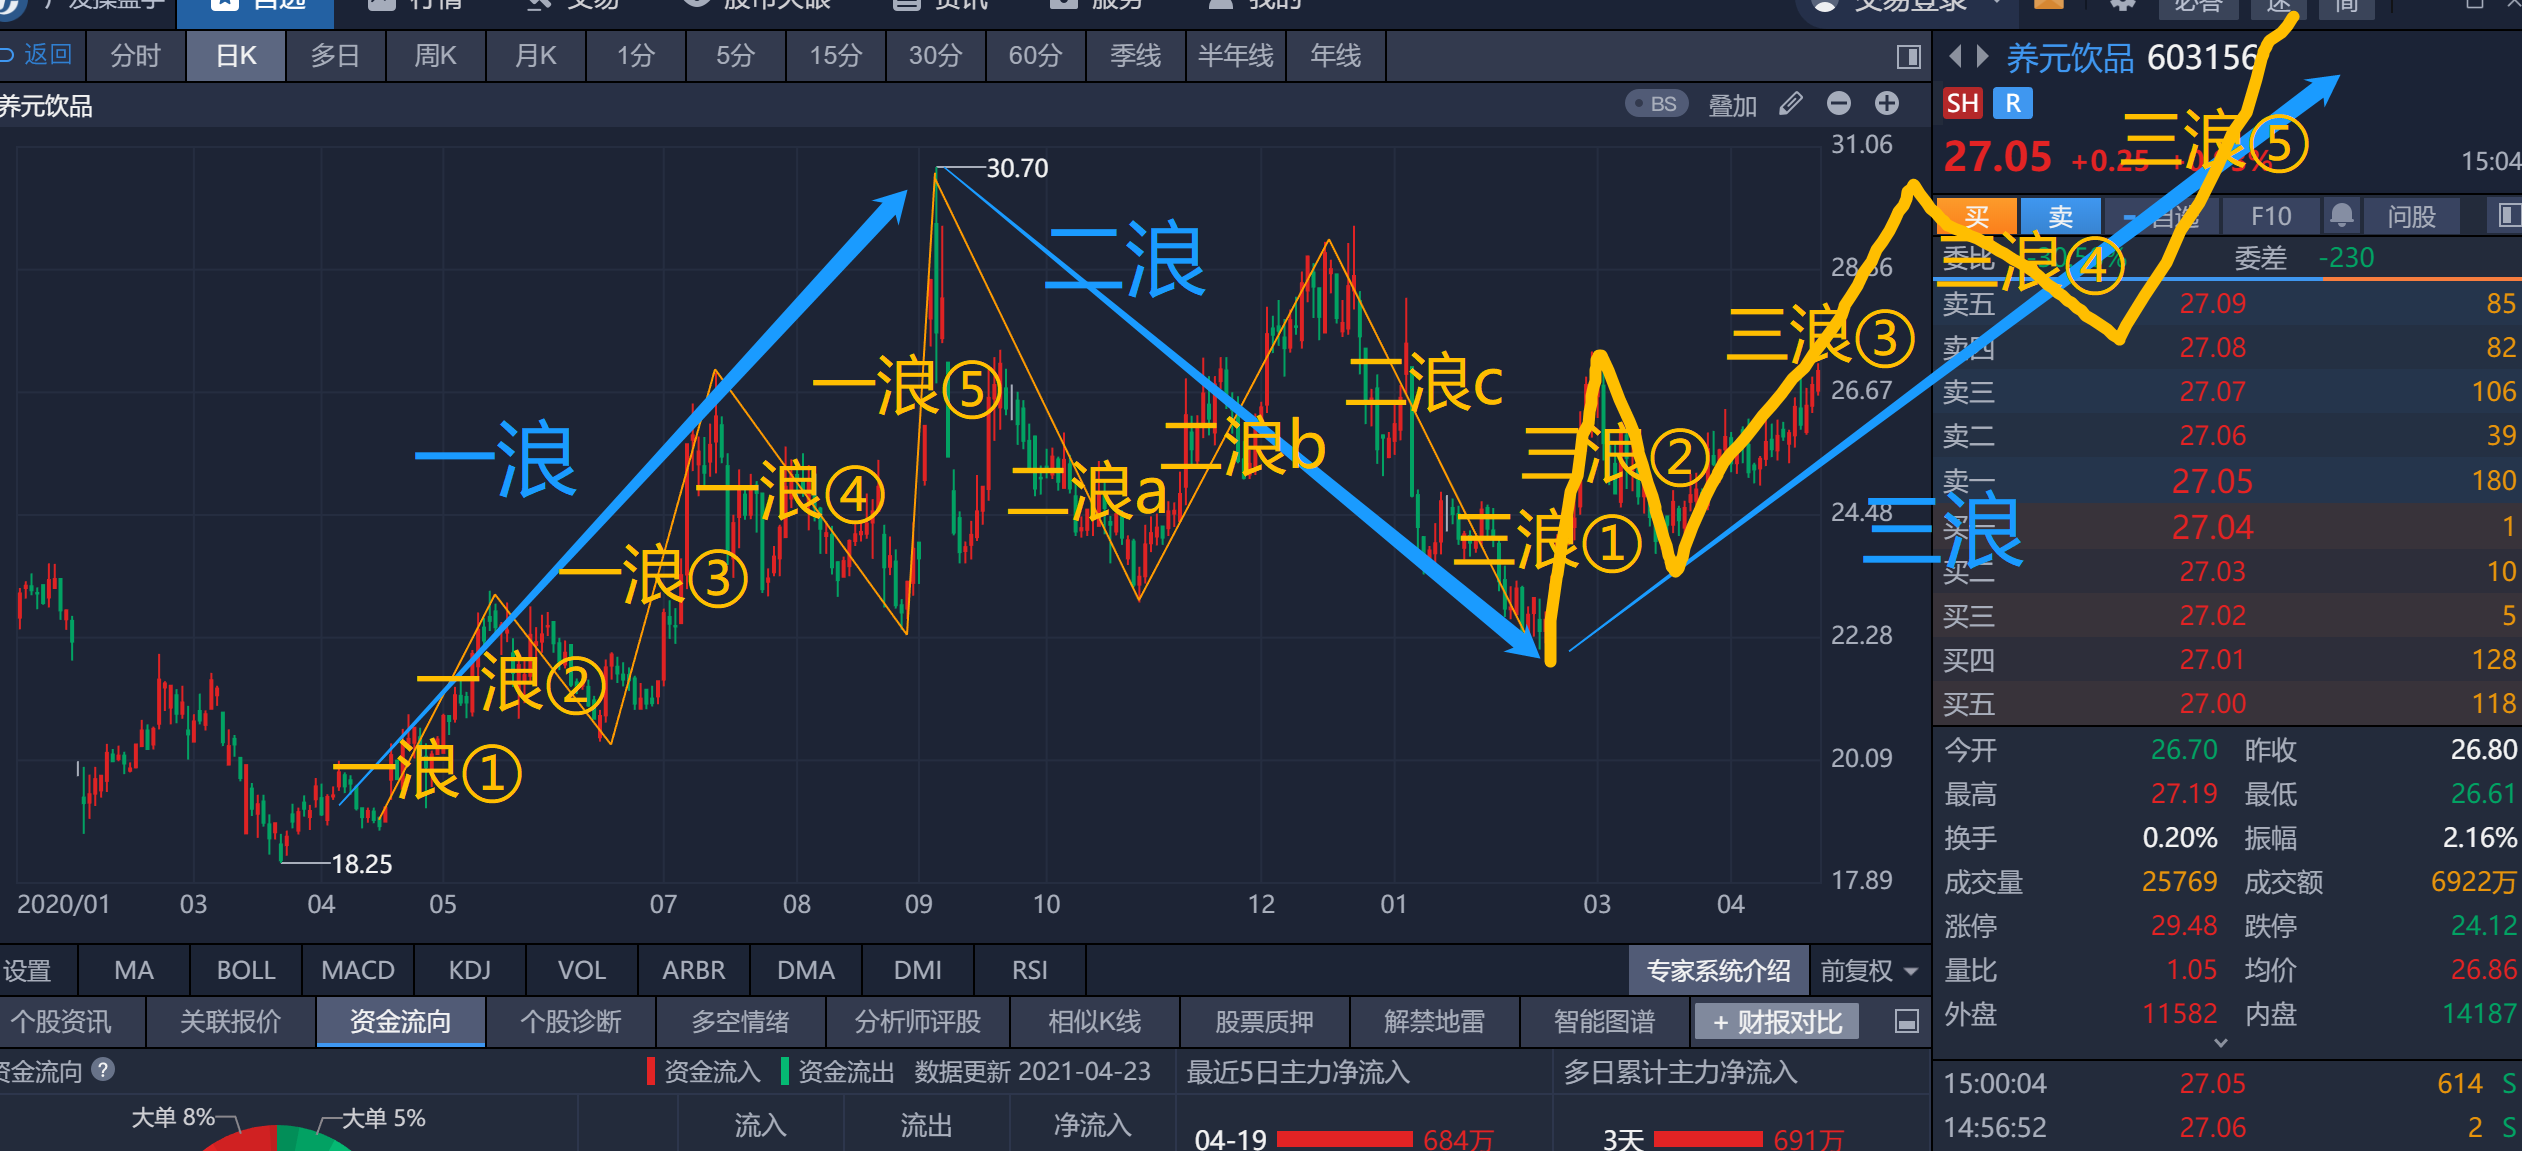Open the 前复权 adjustment dropdown
2522x1151 pixels.
click(x=1868, y=970)
